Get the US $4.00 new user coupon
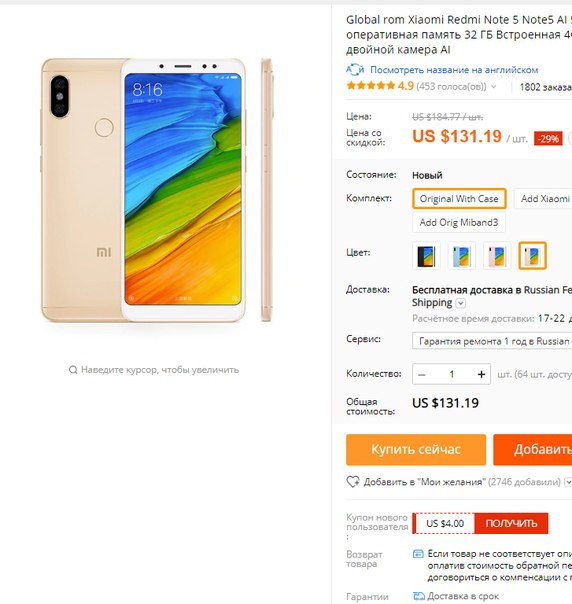572x604 pixels. click(x=511, y=523)
